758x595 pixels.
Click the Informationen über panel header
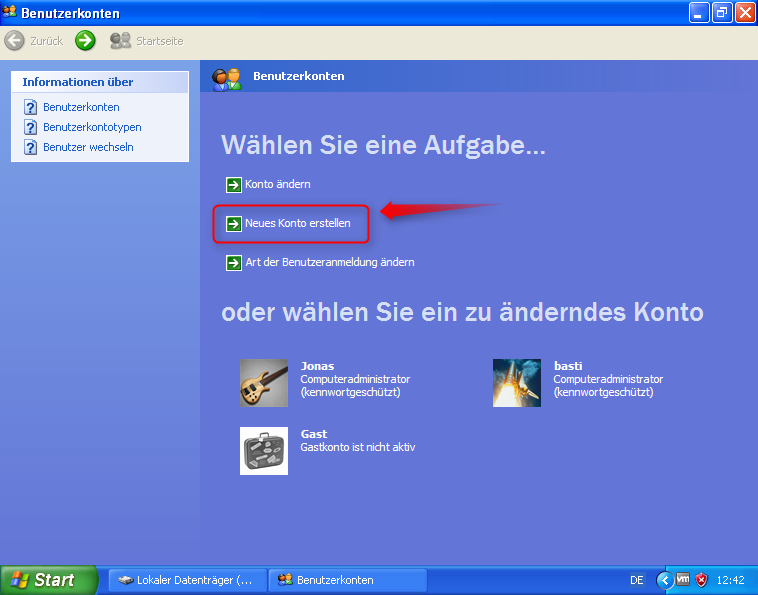point(100,82)
